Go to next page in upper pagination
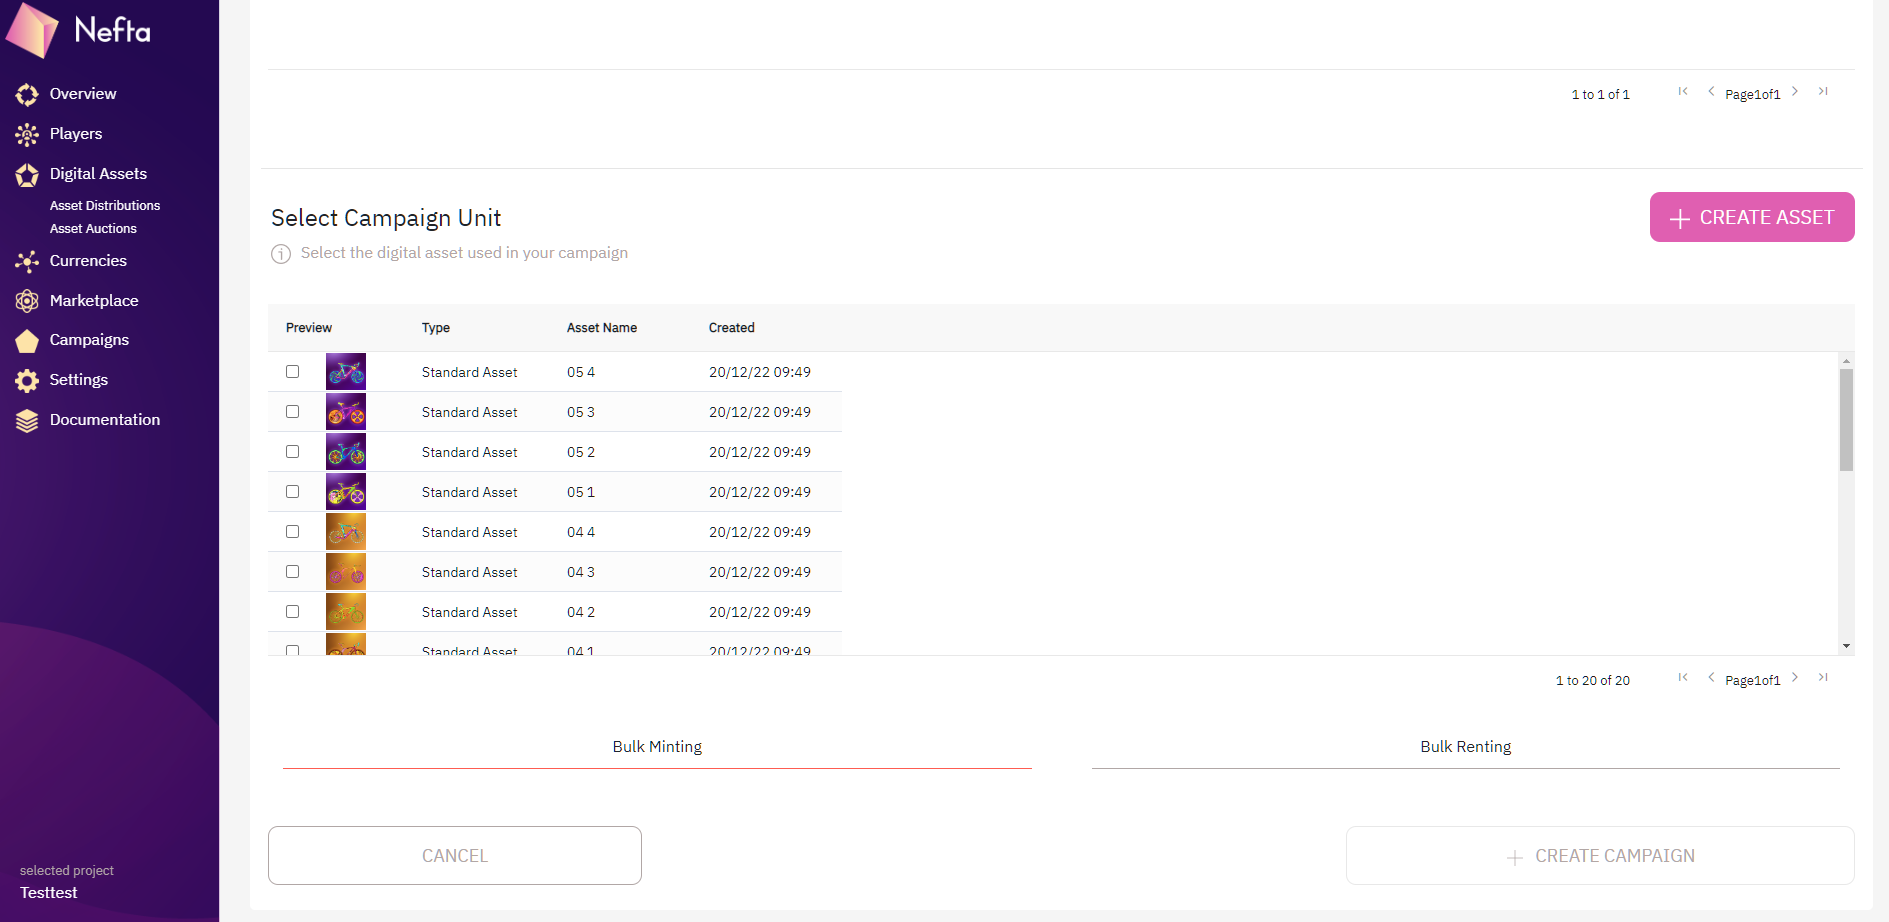The image size is (1889, 922). point(1795,91)
